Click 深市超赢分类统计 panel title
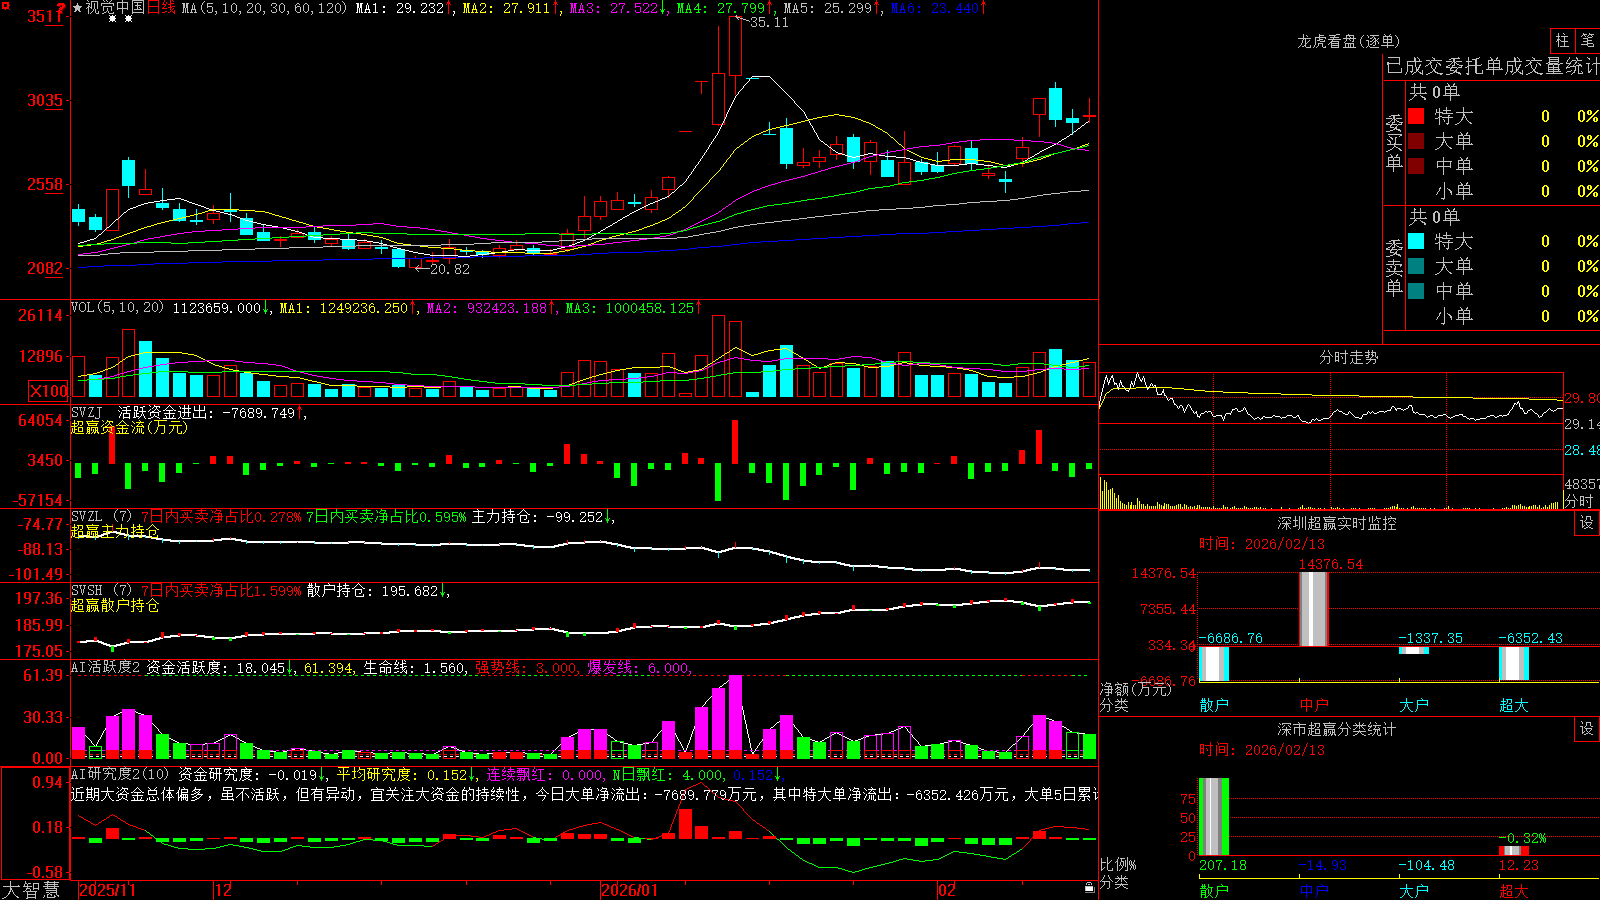The height and width of the screenshot is (900, 1600). (x=1336, y=729)
